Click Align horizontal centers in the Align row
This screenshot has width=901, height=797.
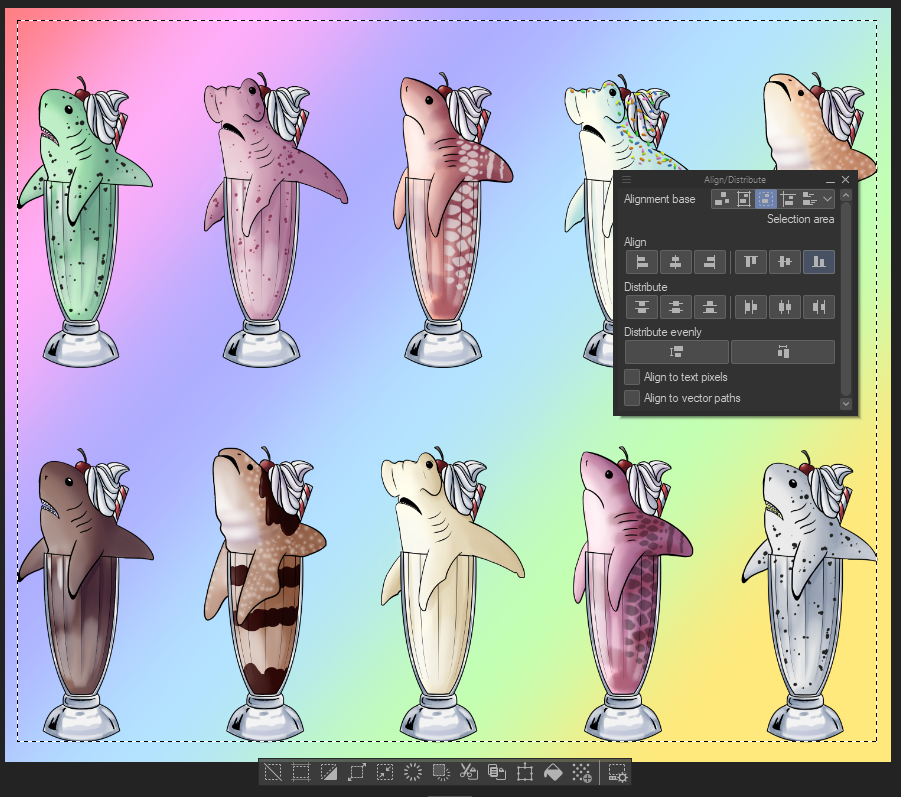pyautogui.click(x=676, y=262)
